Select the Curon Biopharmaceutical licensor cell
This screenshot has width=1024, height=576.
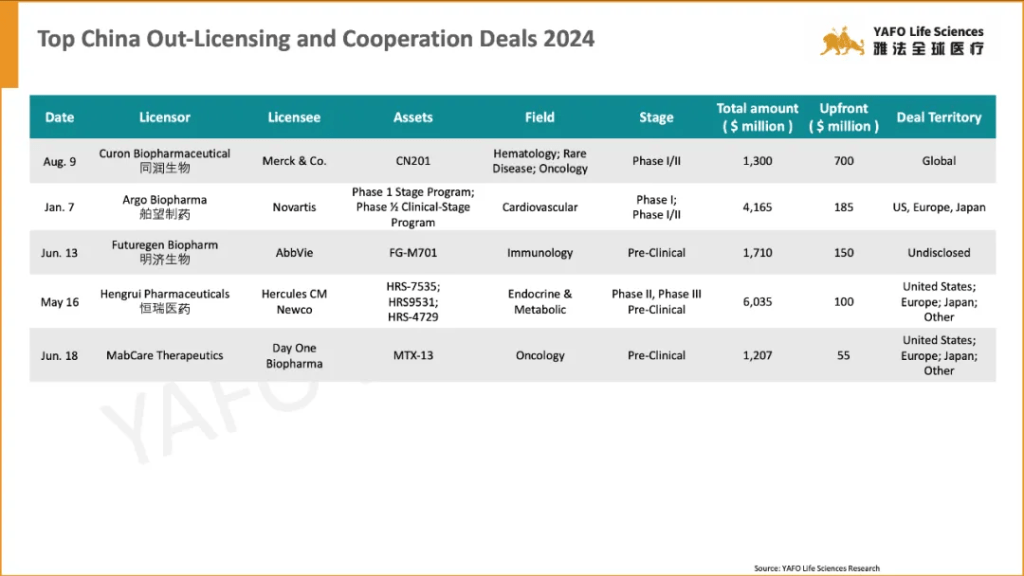click(x=164, y=160)
